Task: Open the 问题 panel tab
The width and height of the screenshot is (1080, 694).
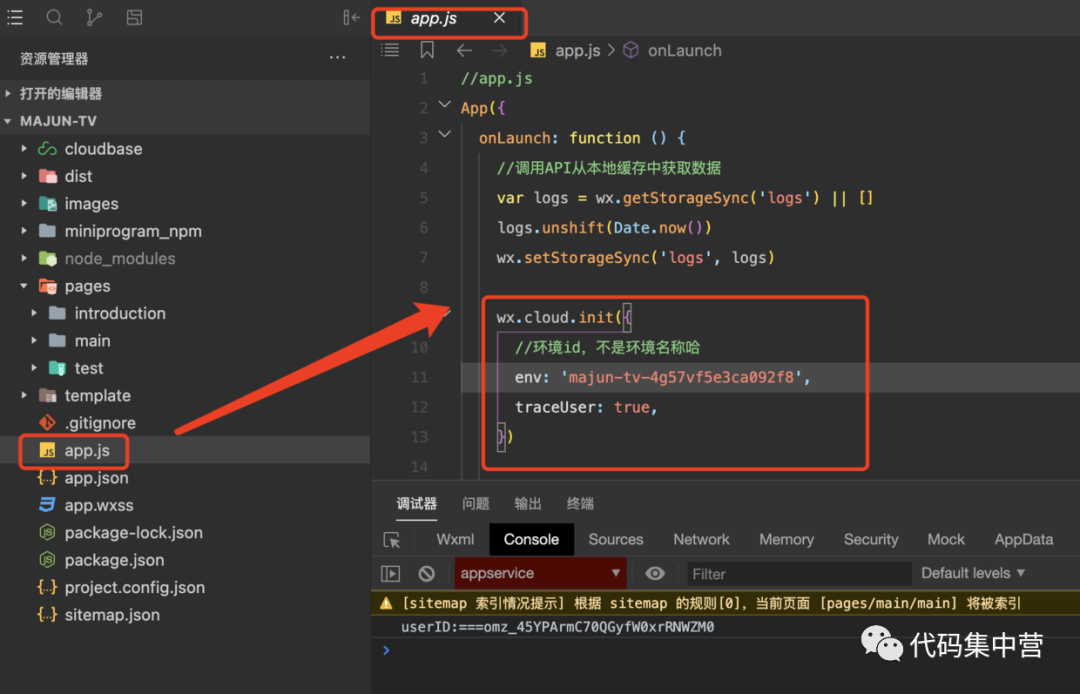Action: 476,504
